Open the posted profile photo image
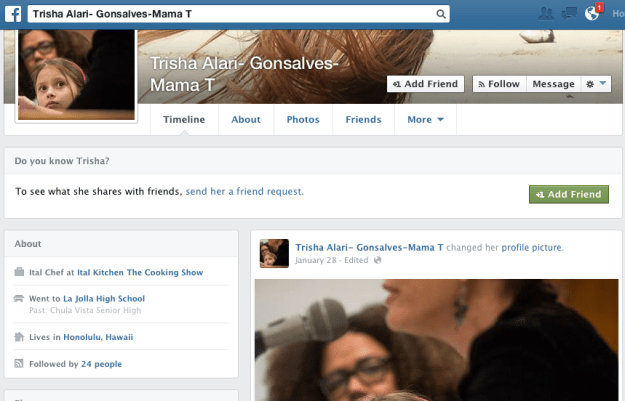This screenshot has height=401, width=625. pos(436,340)
